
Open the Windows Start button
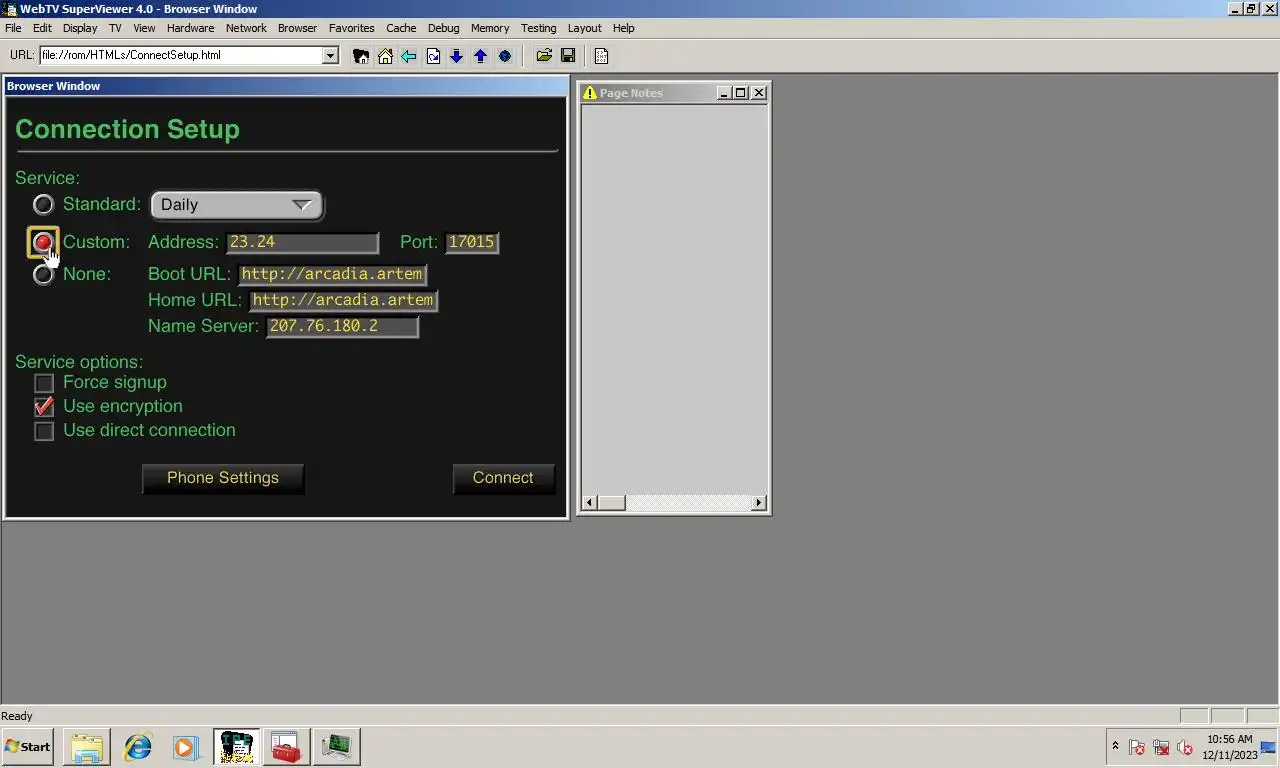tap(28, 747)
